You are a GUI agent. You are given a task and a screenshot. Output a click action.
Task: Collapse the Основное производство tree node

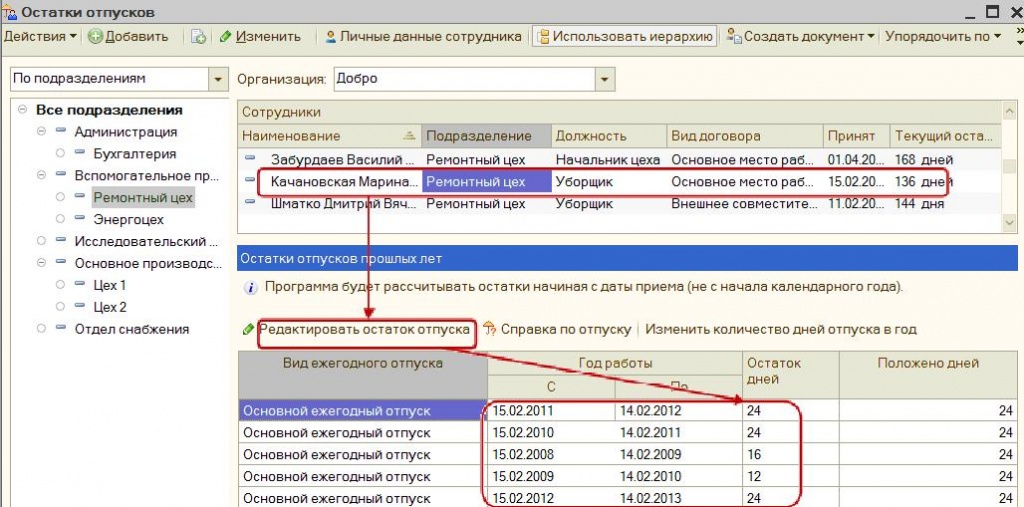[x=41, y=264]
